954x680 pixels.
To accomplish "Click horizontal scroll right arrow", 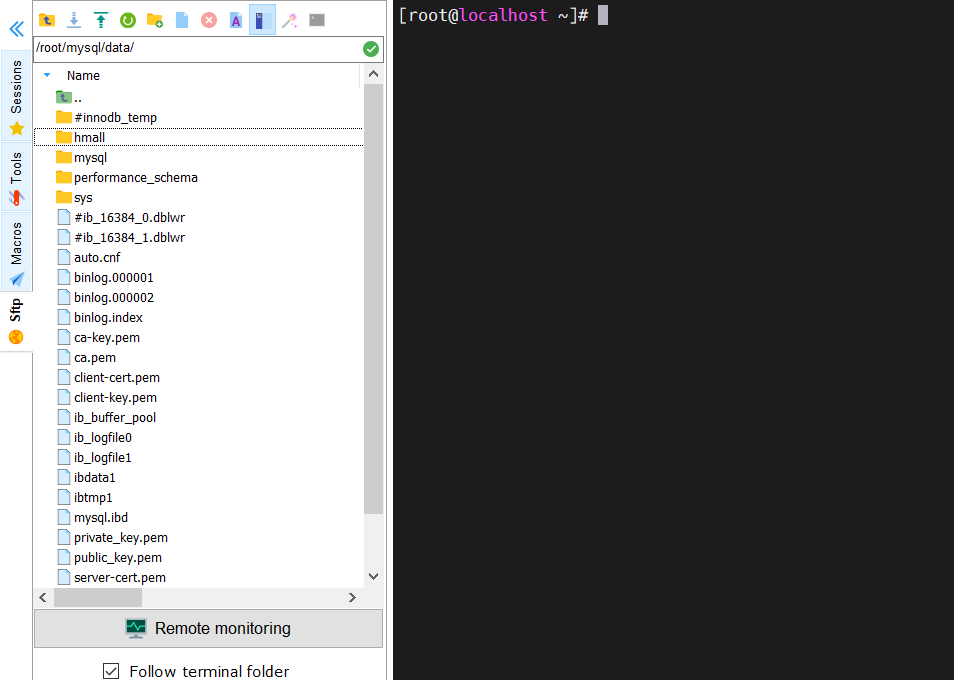I will pos(352,597).
